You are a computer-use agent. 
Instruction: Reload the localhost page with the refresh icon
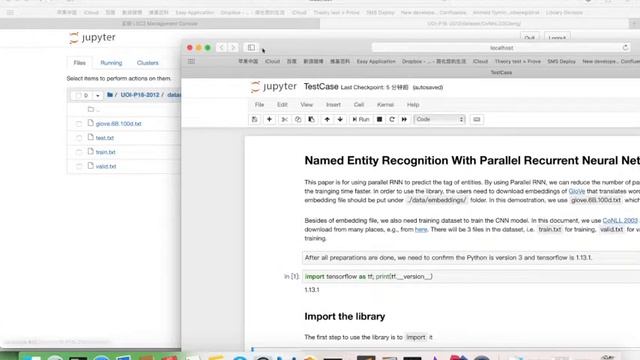(x=625, y=48)
